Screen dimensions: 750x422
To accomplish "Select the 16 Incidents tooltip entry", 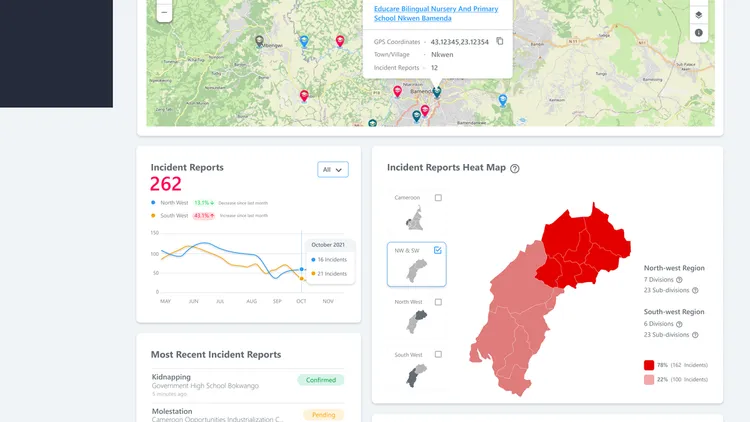I will point(329,260).
